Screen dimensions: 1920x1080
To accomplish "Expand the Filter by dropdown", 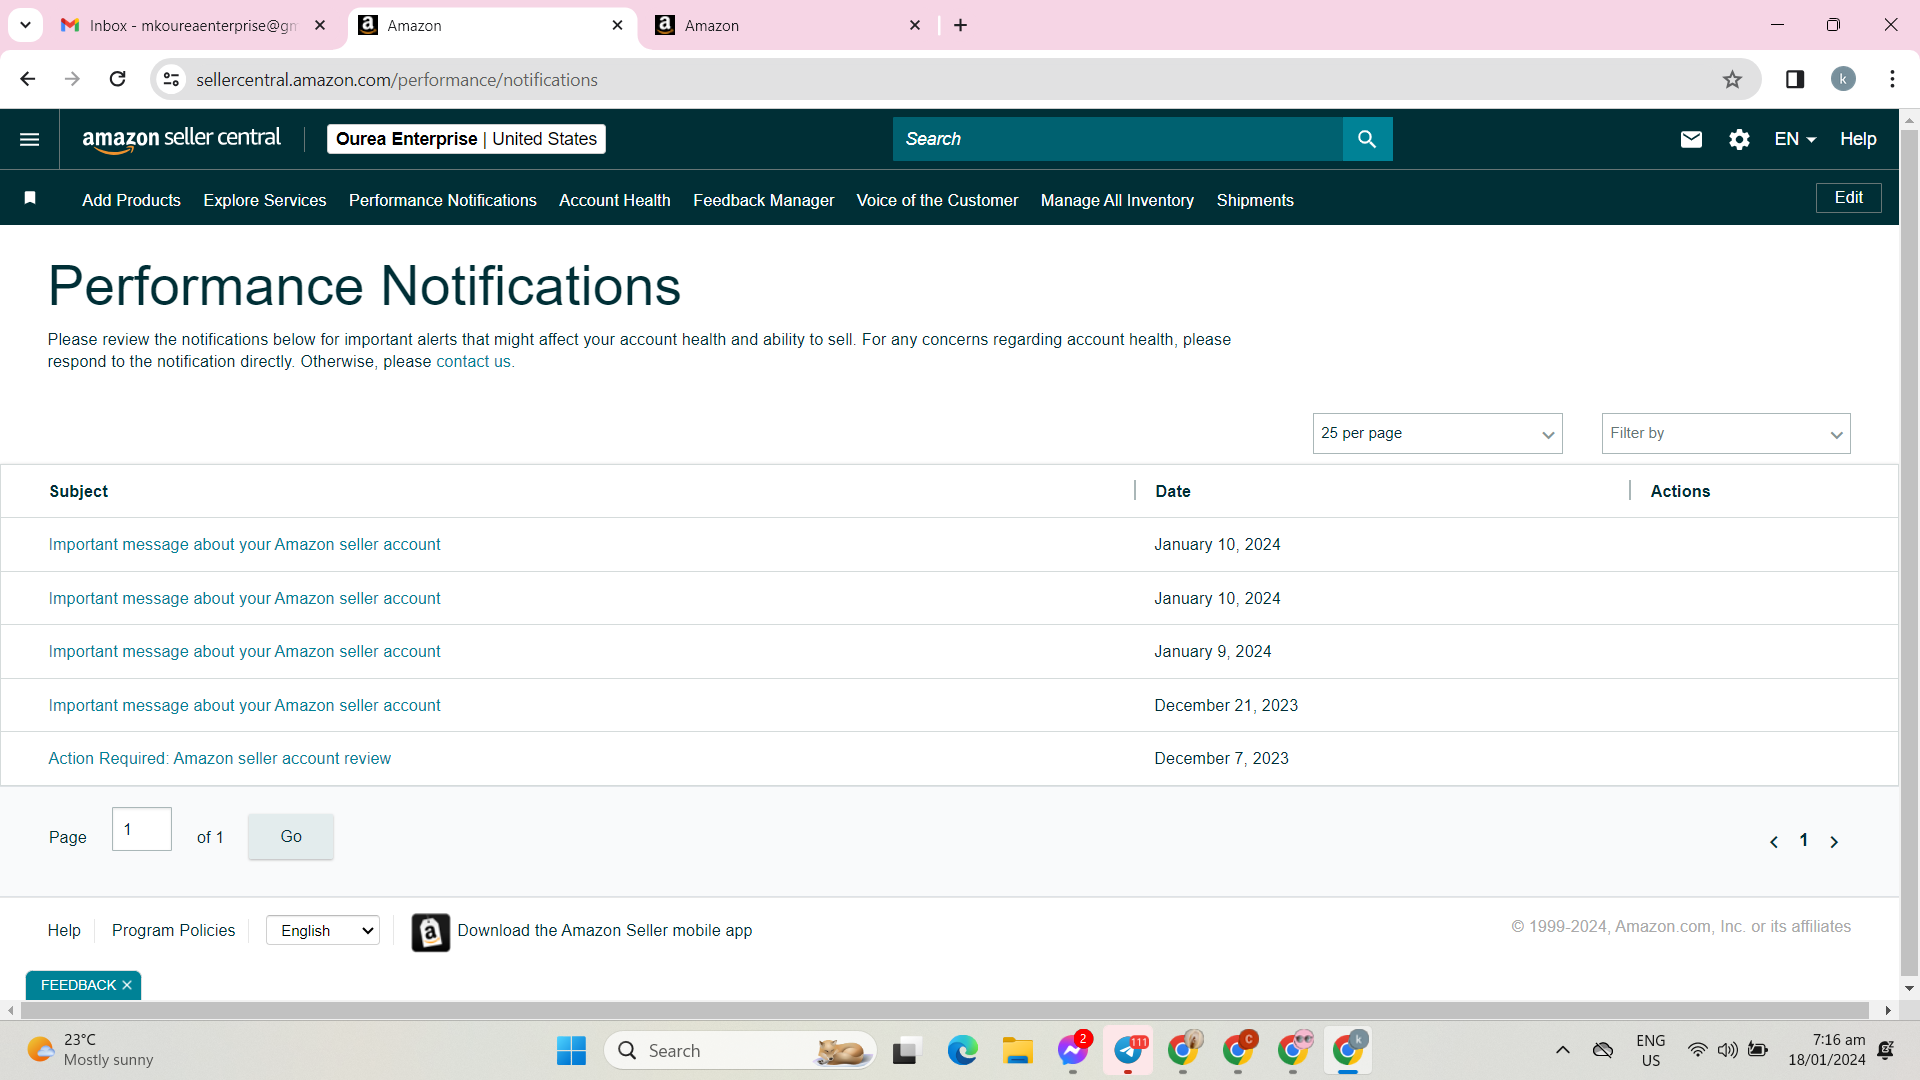I will click(1726, 434).
